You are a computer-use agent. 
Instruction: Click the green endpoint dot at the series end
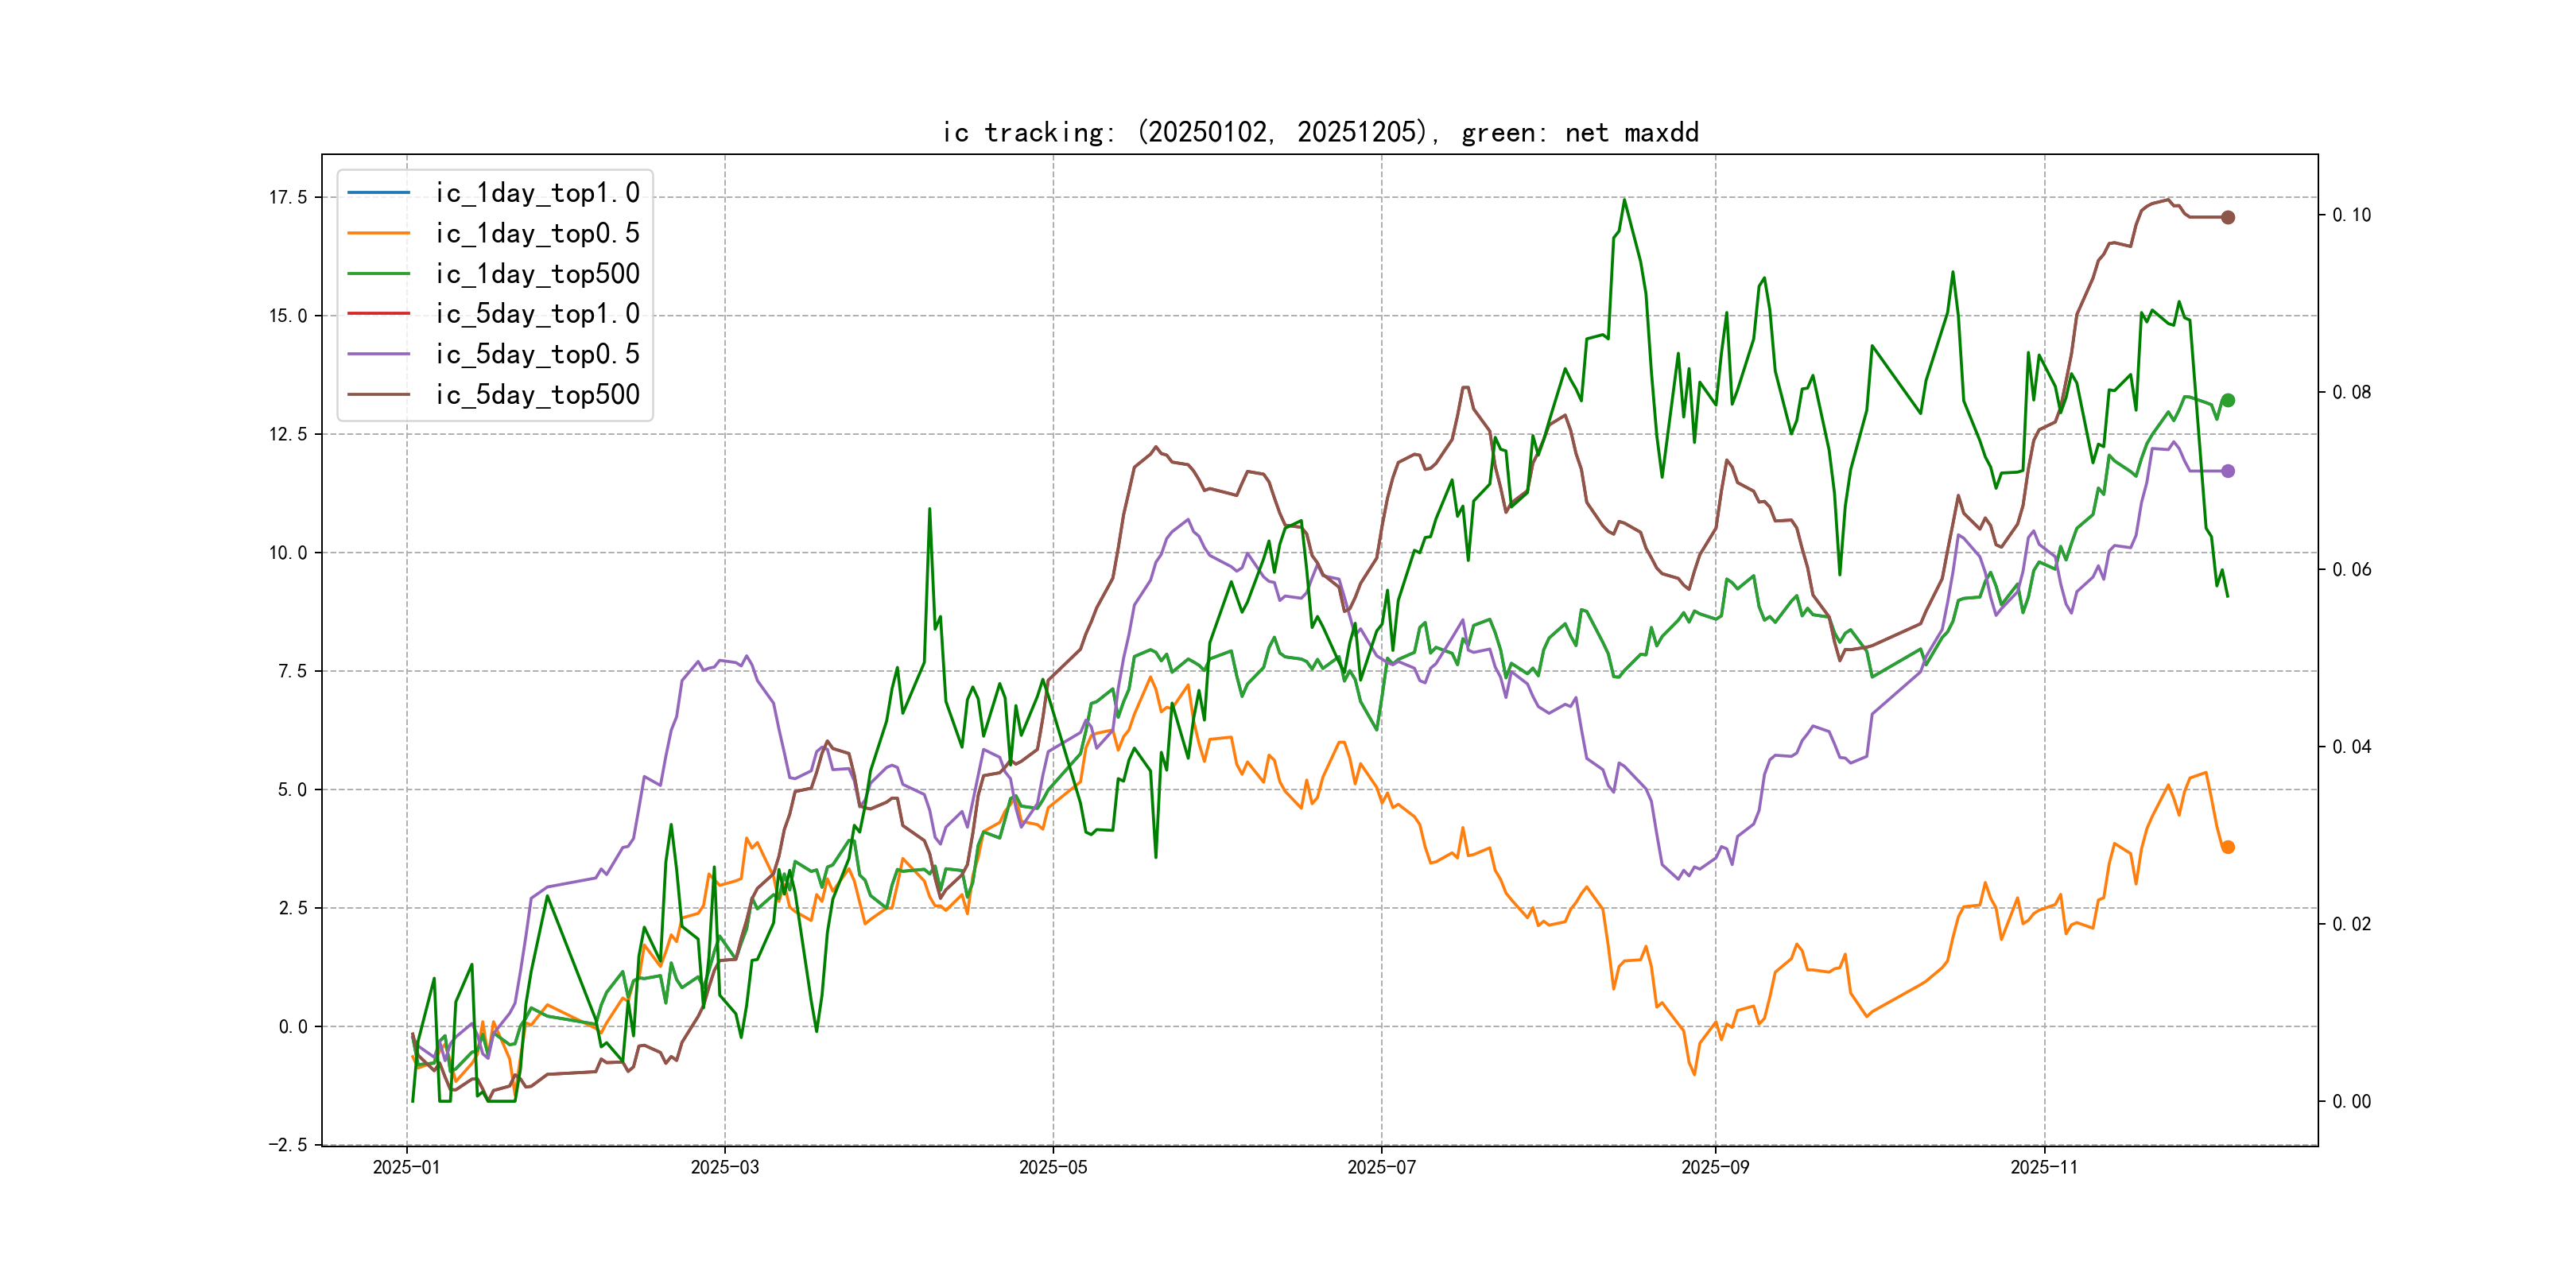click(x=2227, y=400)
